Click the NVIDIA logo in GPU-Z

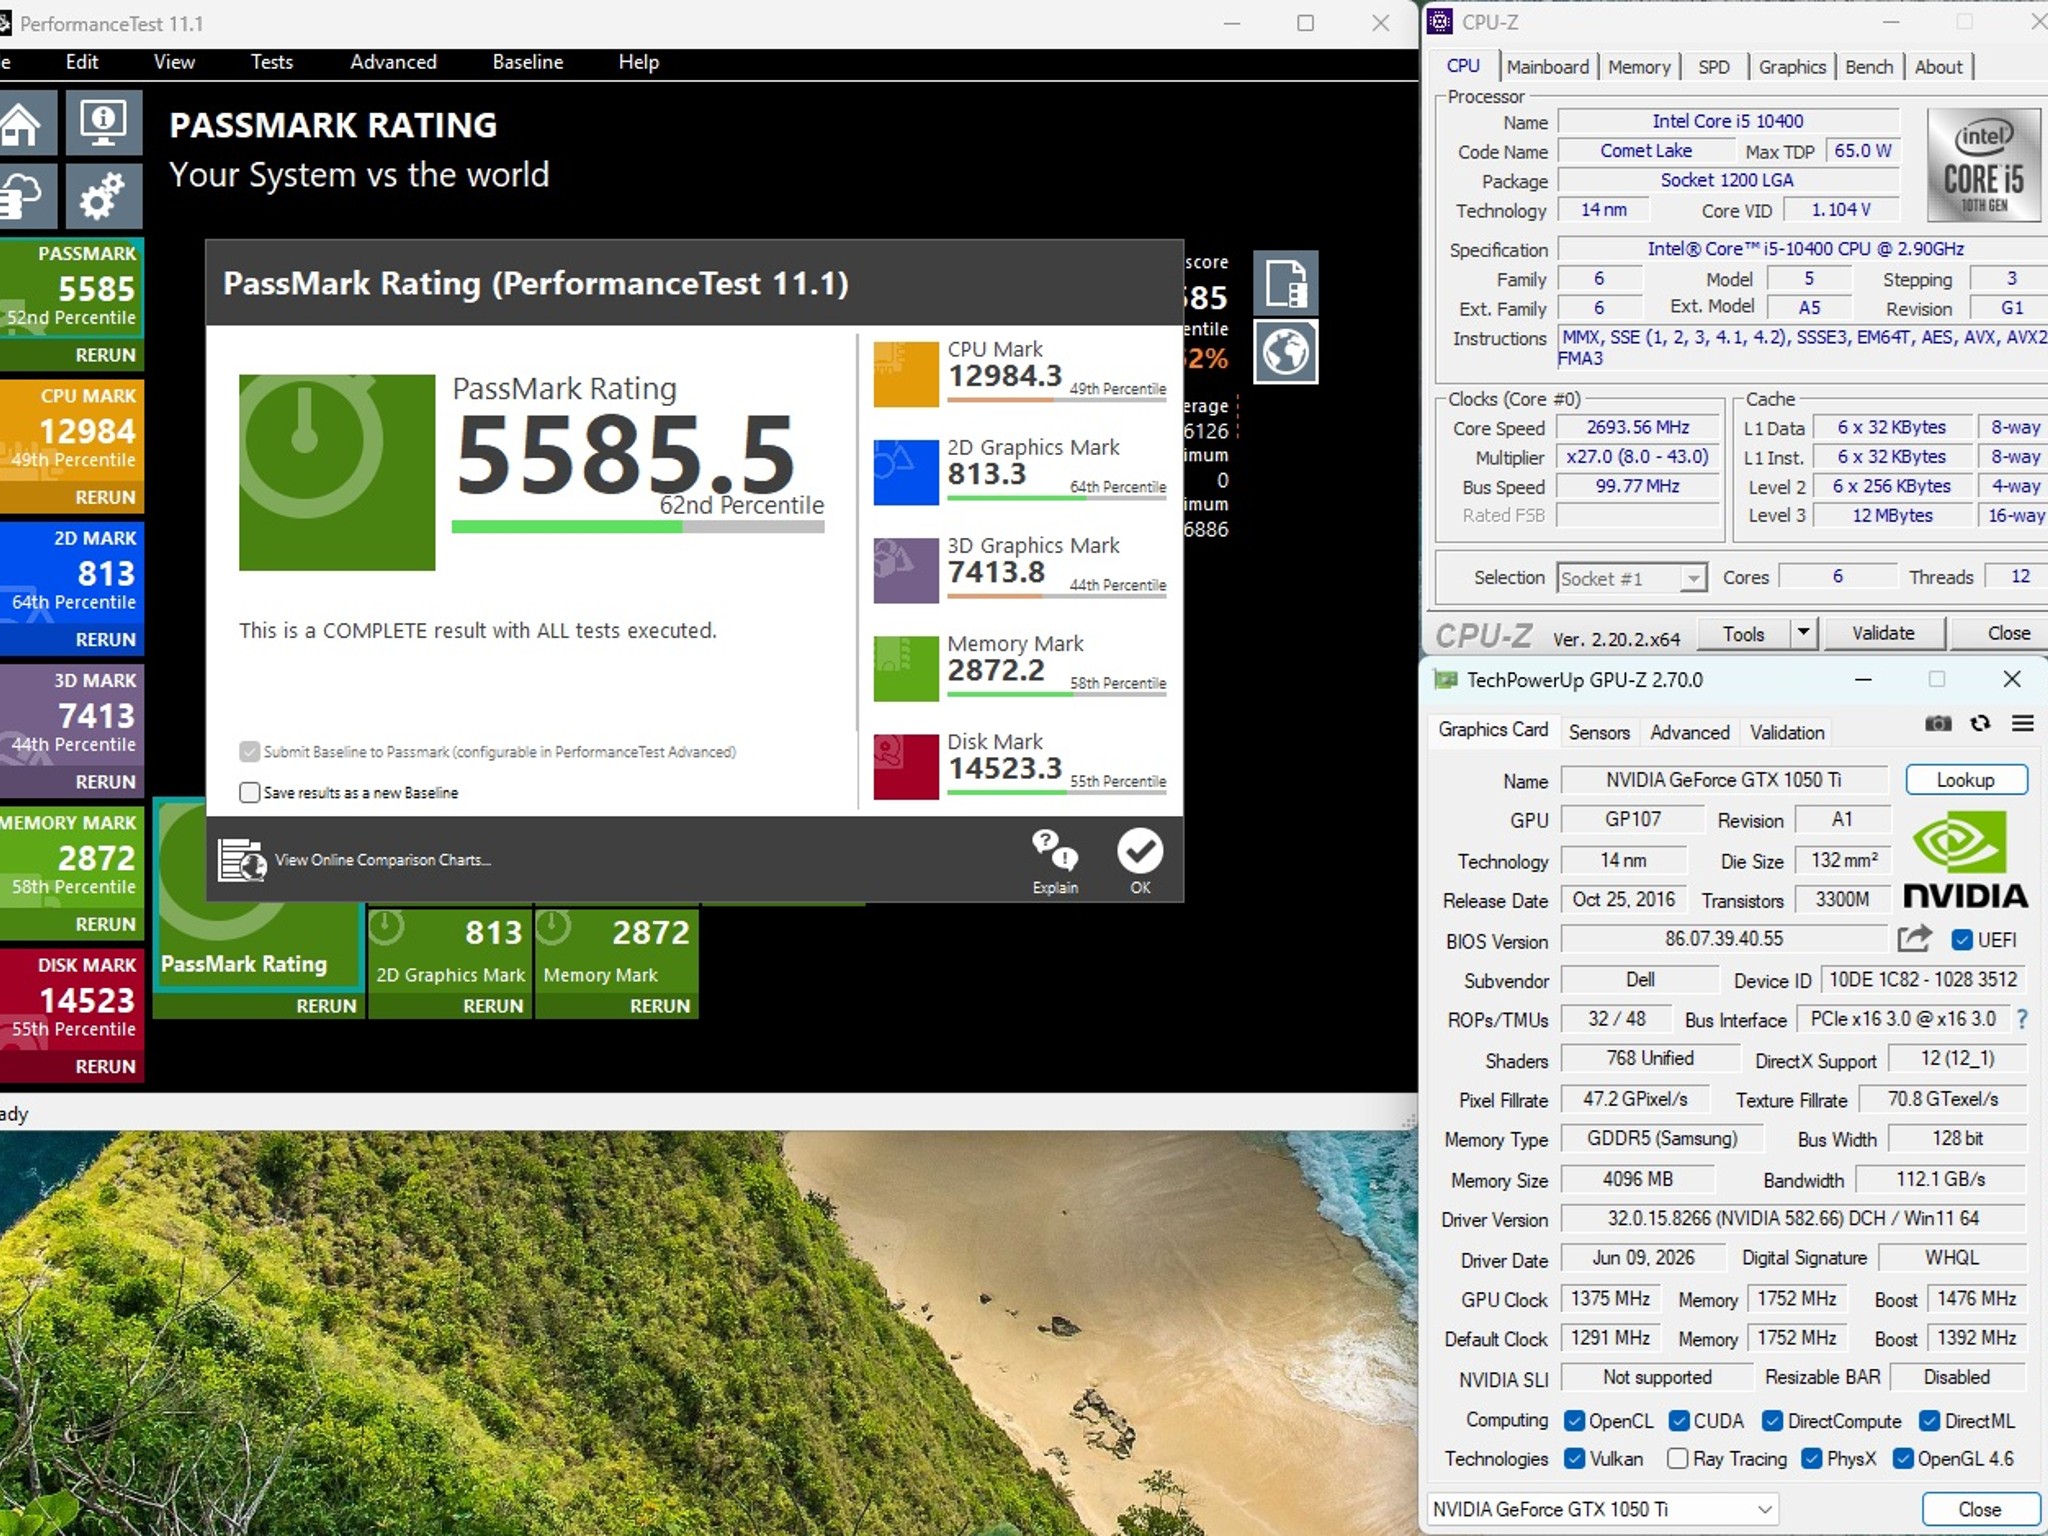(x=1965, y=860)
